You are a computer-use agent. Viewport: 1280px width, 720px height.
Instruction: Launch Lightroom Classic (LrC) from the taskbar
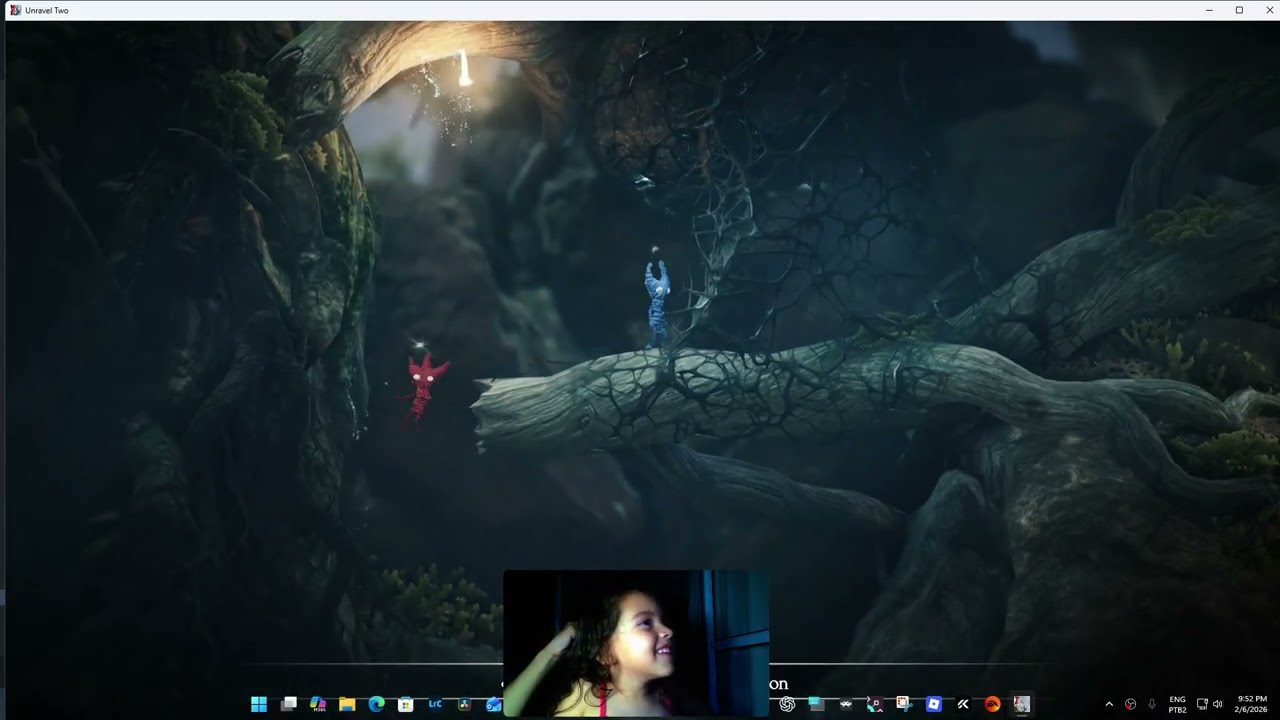point(435,704)
